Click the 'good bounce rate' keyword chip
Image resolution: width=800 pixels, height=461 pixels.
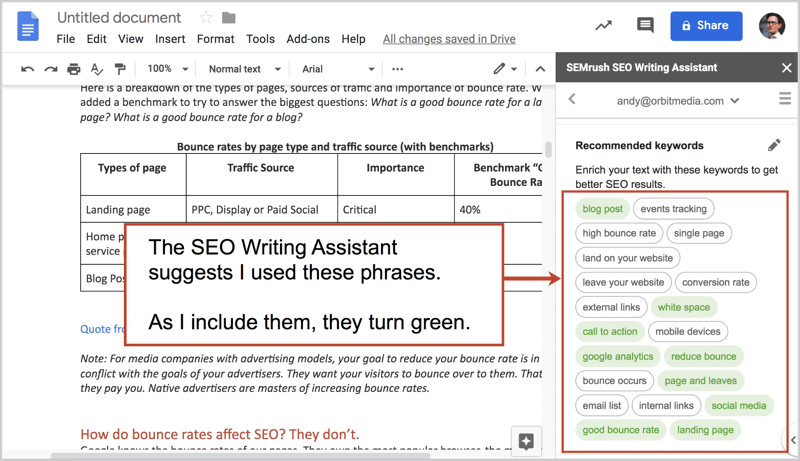pos(620,430)
